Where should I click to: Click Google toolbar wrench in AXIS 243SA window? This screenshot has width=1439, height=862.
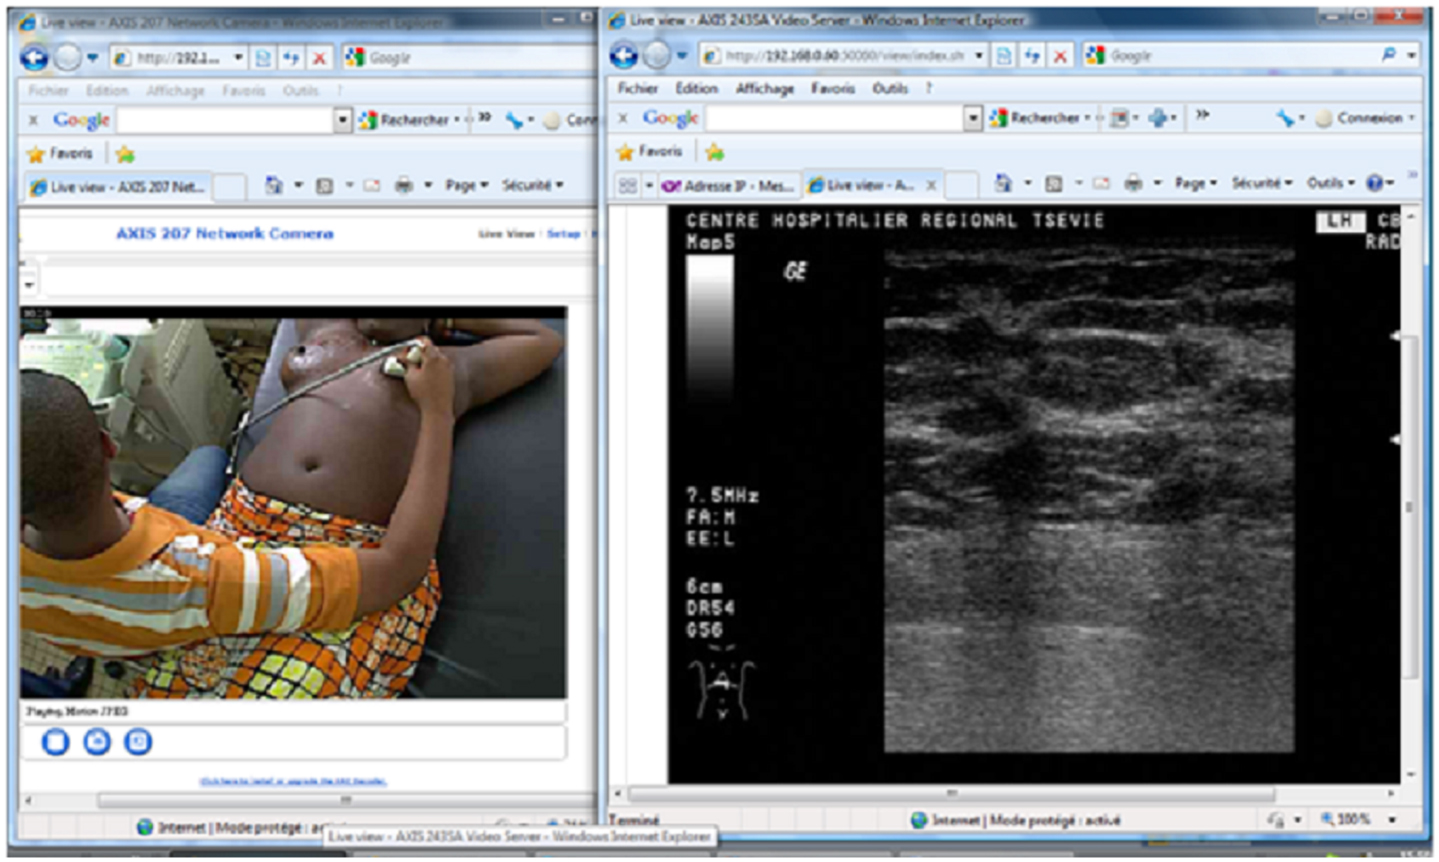click(x=1285, y=118)
